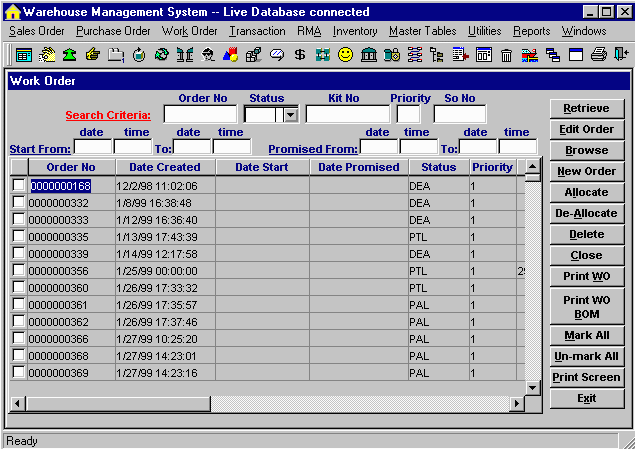
Task: Click the Kit No search field
Action: [347, 115]
